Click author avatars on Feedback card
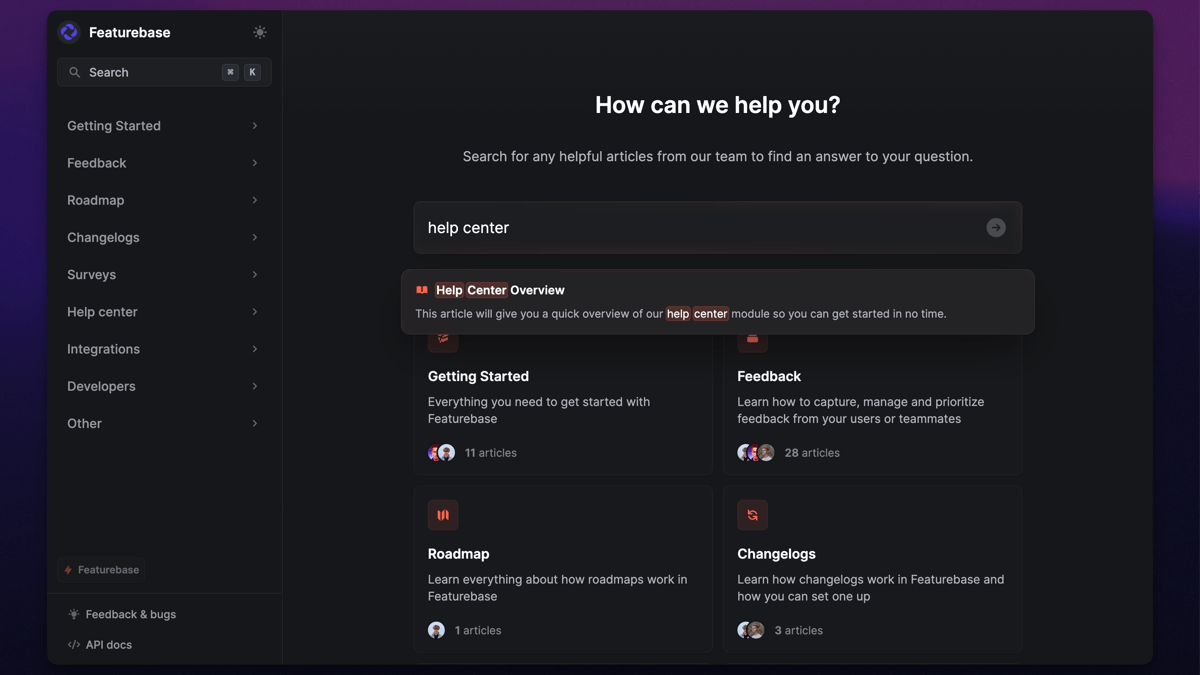The width and height of the screenshot is (1200, 675). pyautogui.click(x=755, y=453)
